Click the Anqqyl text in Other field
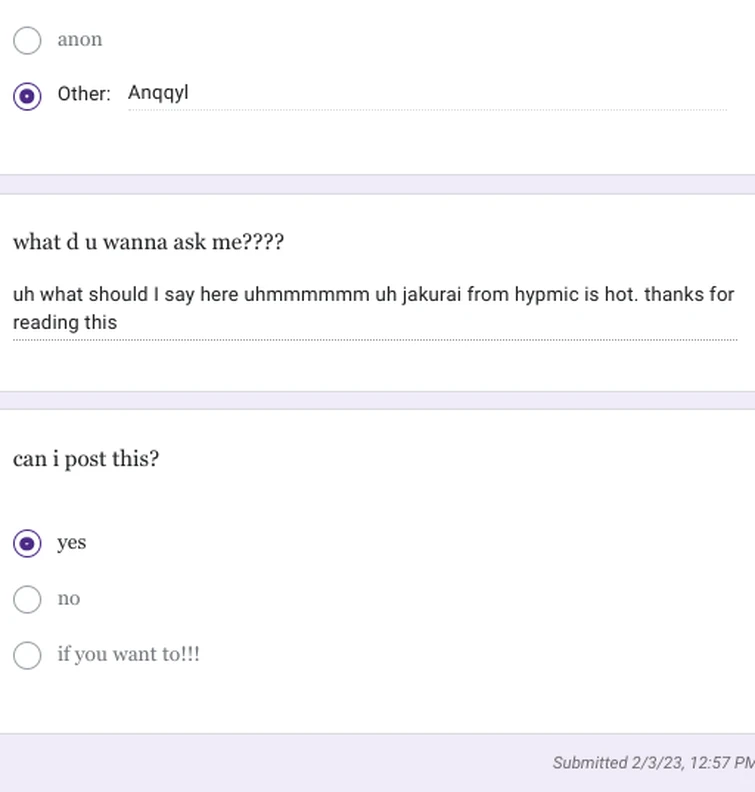 (158, 93)
